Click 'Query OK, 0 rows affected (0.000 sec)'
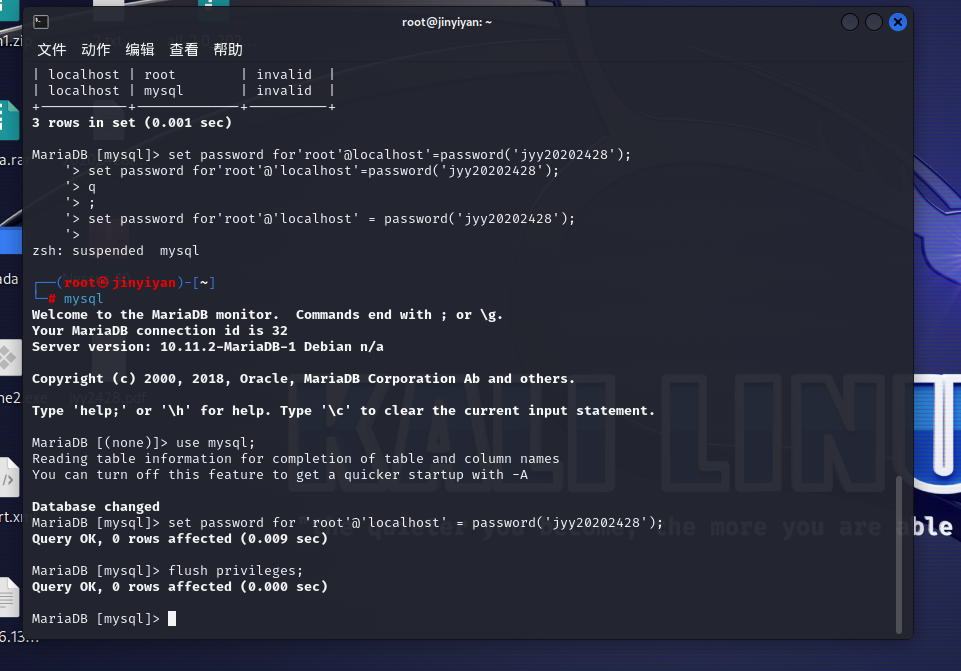Screen dimensions: 961x671 coord(180,586)
